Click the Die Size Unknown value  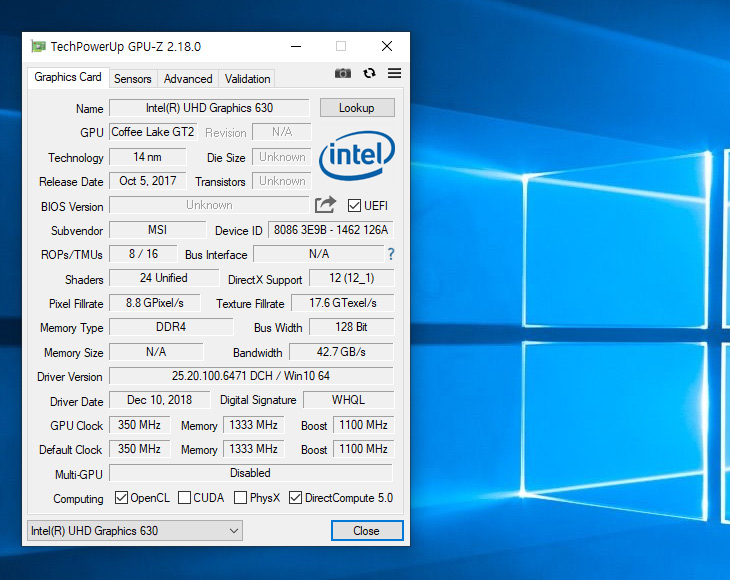282,157
